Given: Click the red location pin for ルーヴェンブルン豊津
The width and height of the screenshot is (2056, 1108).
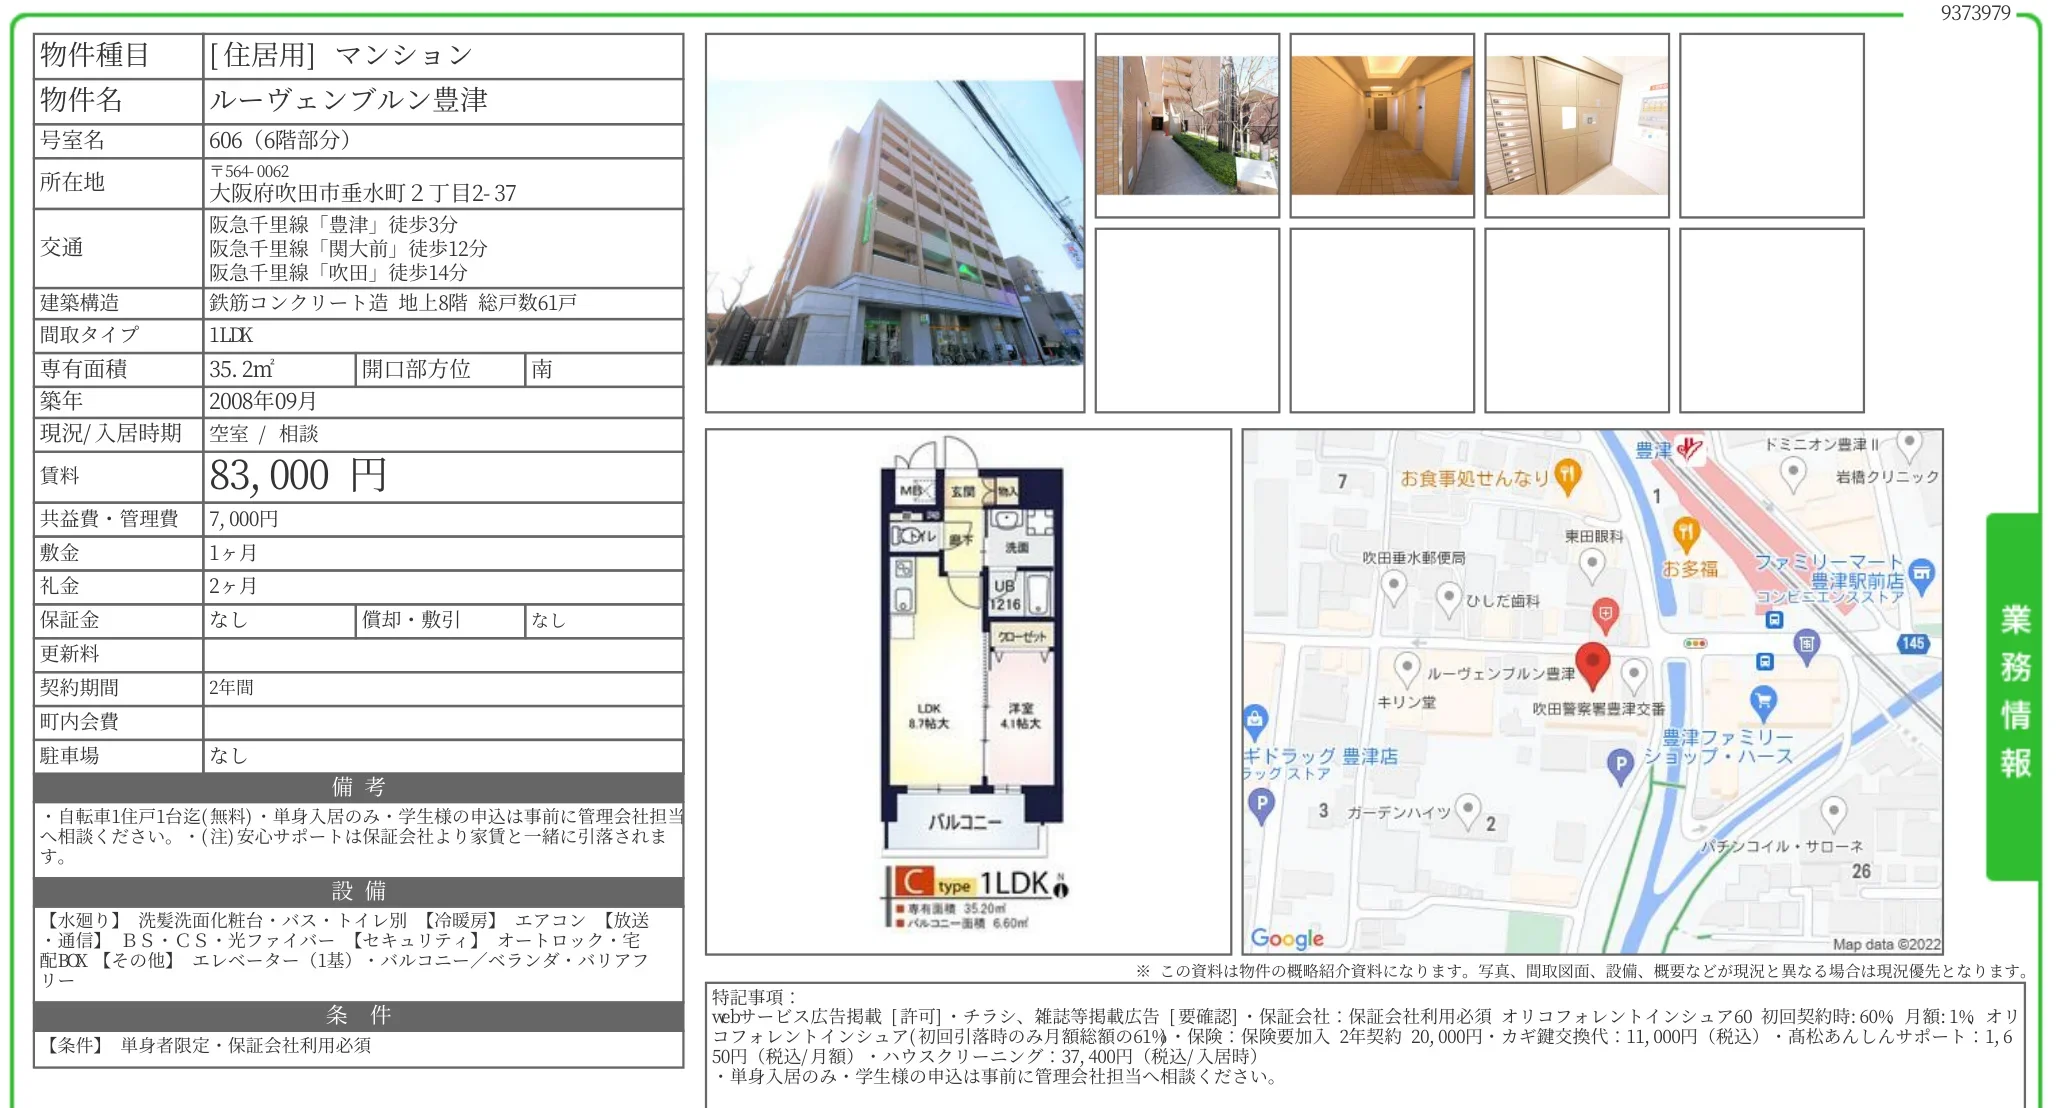Looking at the screenshot, I should pyautogui.click(x=1592, y=663).
